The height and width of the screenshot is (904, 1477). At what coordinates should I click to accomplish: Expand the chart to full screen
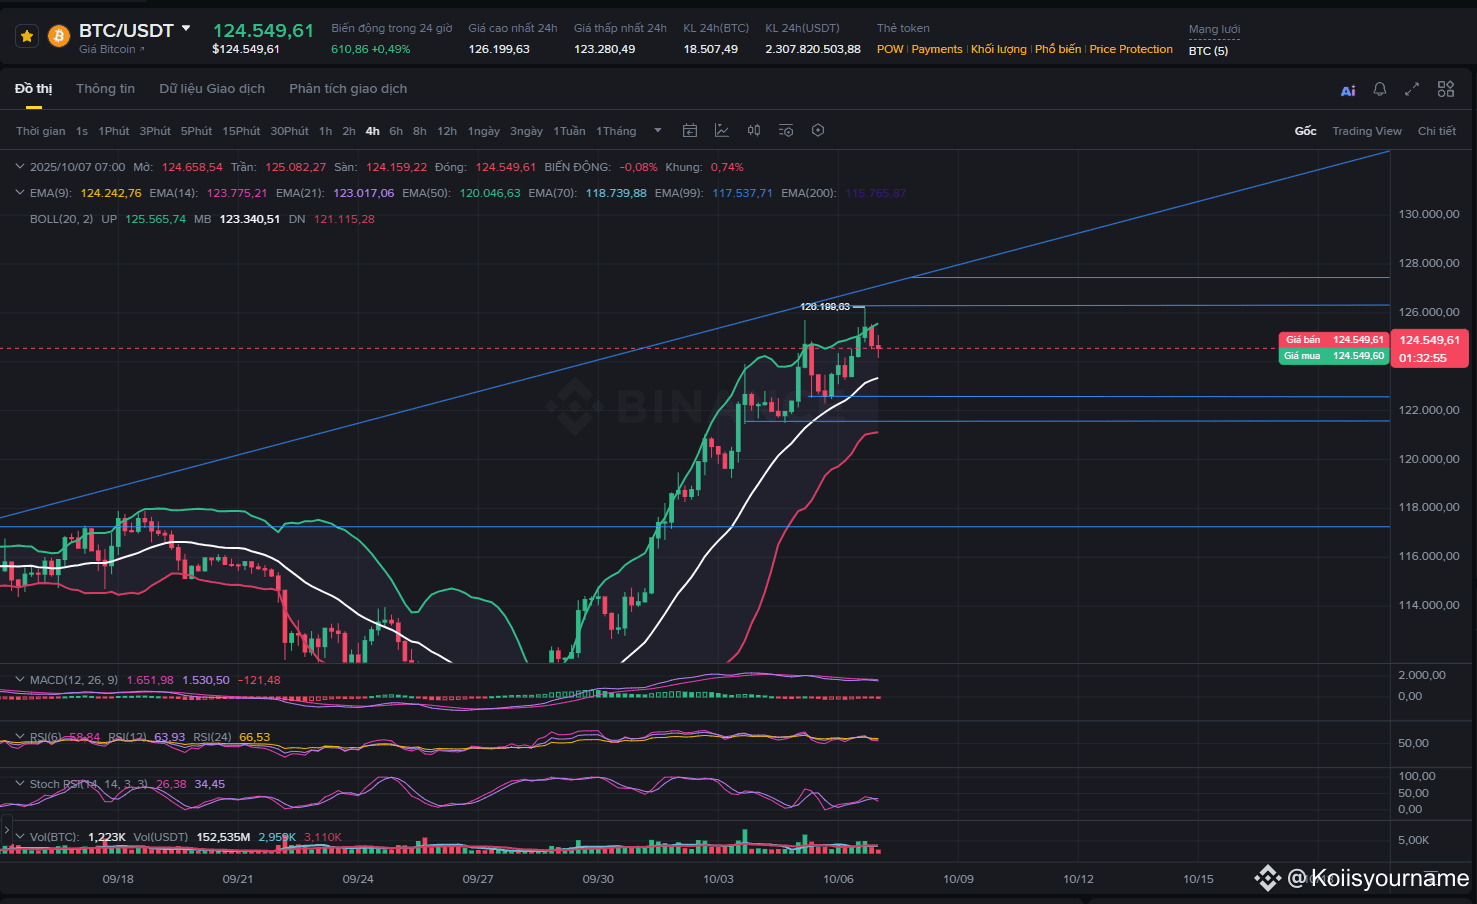tap(1412, 89)
